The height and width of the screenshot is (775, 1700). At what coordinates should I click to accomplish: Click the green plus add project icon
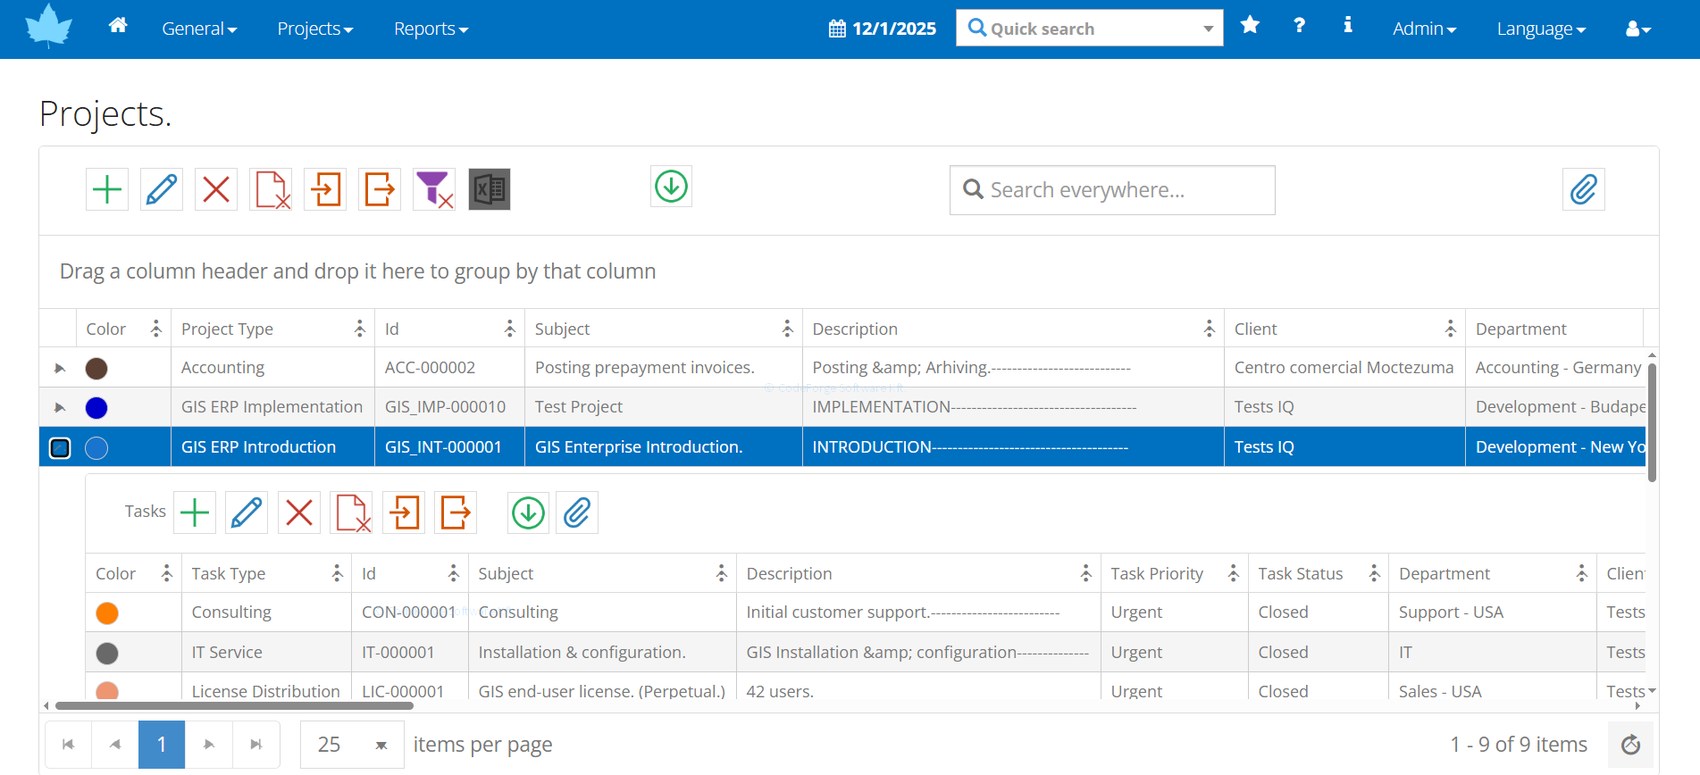pos(107,189)
